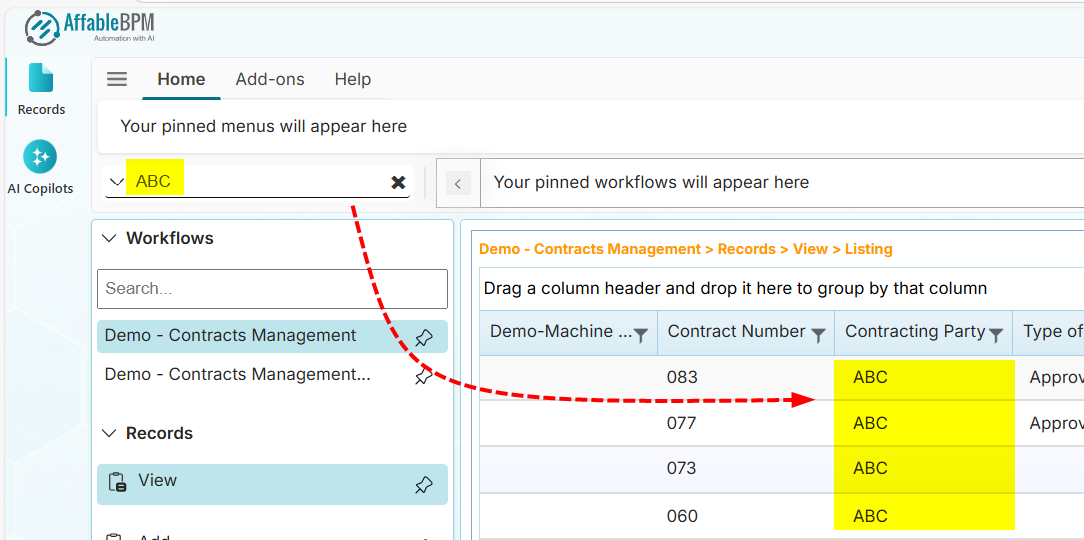
Task: Select the row with contract number 083
Action: click(682, 378)
